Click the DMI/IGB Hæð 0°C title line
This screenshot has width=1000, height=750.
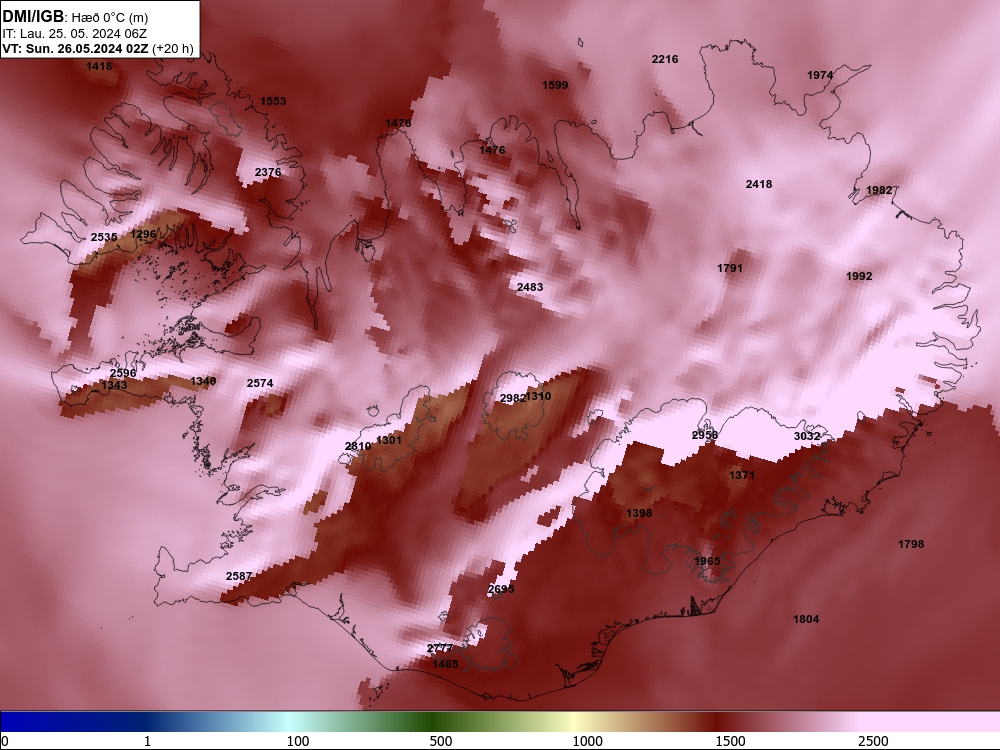point(75,17)
